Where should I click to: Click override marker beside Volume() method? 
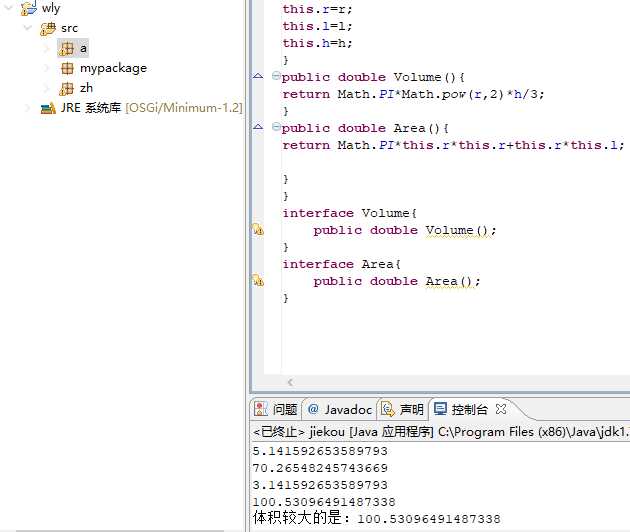(x=258, y=76)
